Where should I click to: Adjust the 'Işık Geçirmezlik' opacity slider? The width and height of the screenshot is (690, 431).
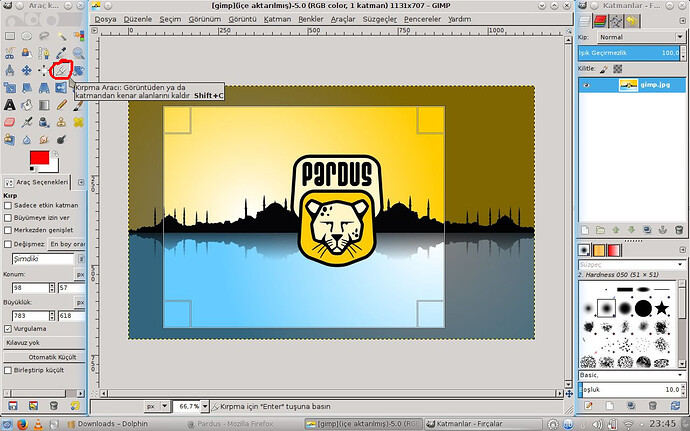(629, 53)
